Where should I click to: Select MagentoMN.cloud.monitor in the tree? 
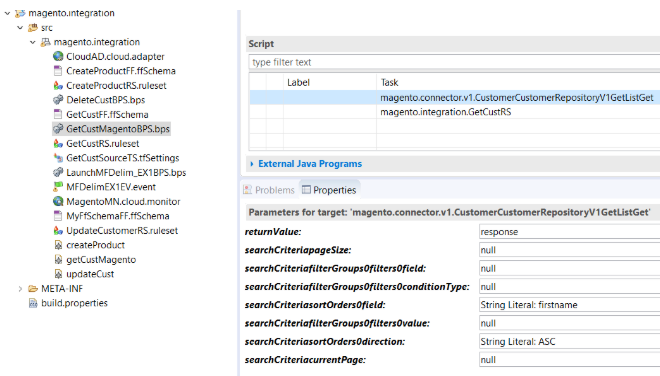(x=123, y=202)
